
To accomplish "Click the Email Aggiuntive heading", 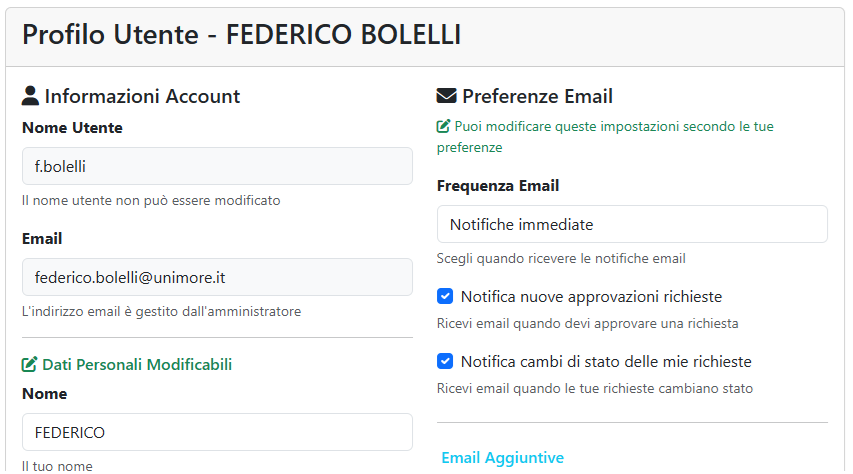I will click(502, 458).
